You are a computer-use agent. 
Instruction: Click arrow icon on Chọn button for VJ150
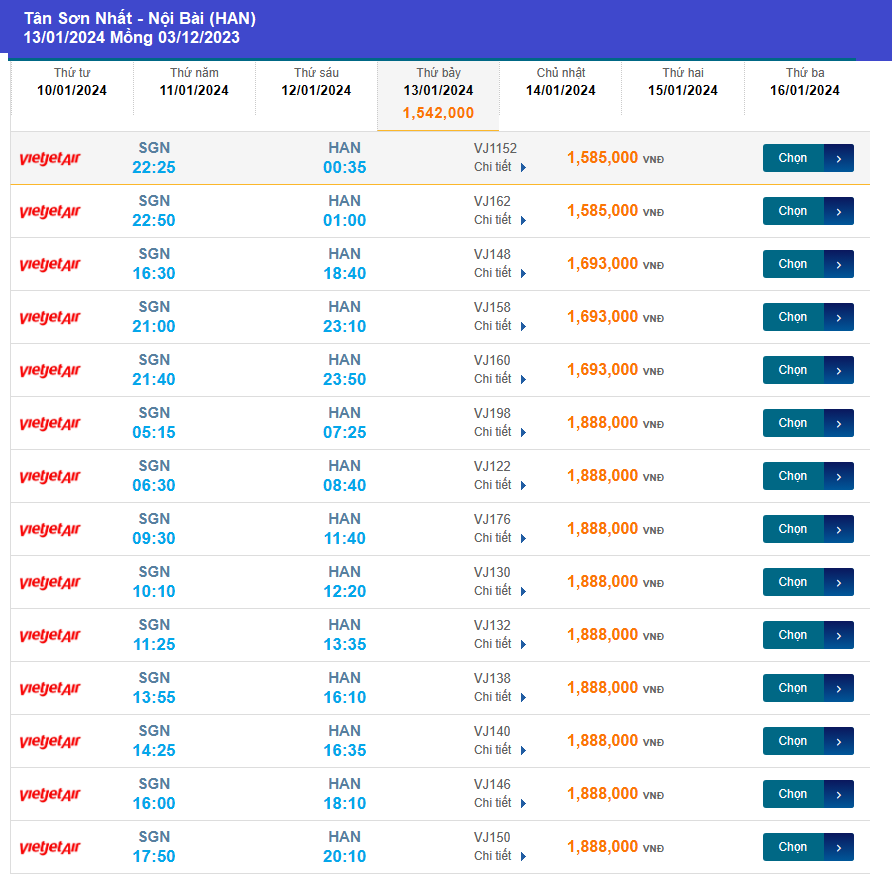[x=838, y=847]
